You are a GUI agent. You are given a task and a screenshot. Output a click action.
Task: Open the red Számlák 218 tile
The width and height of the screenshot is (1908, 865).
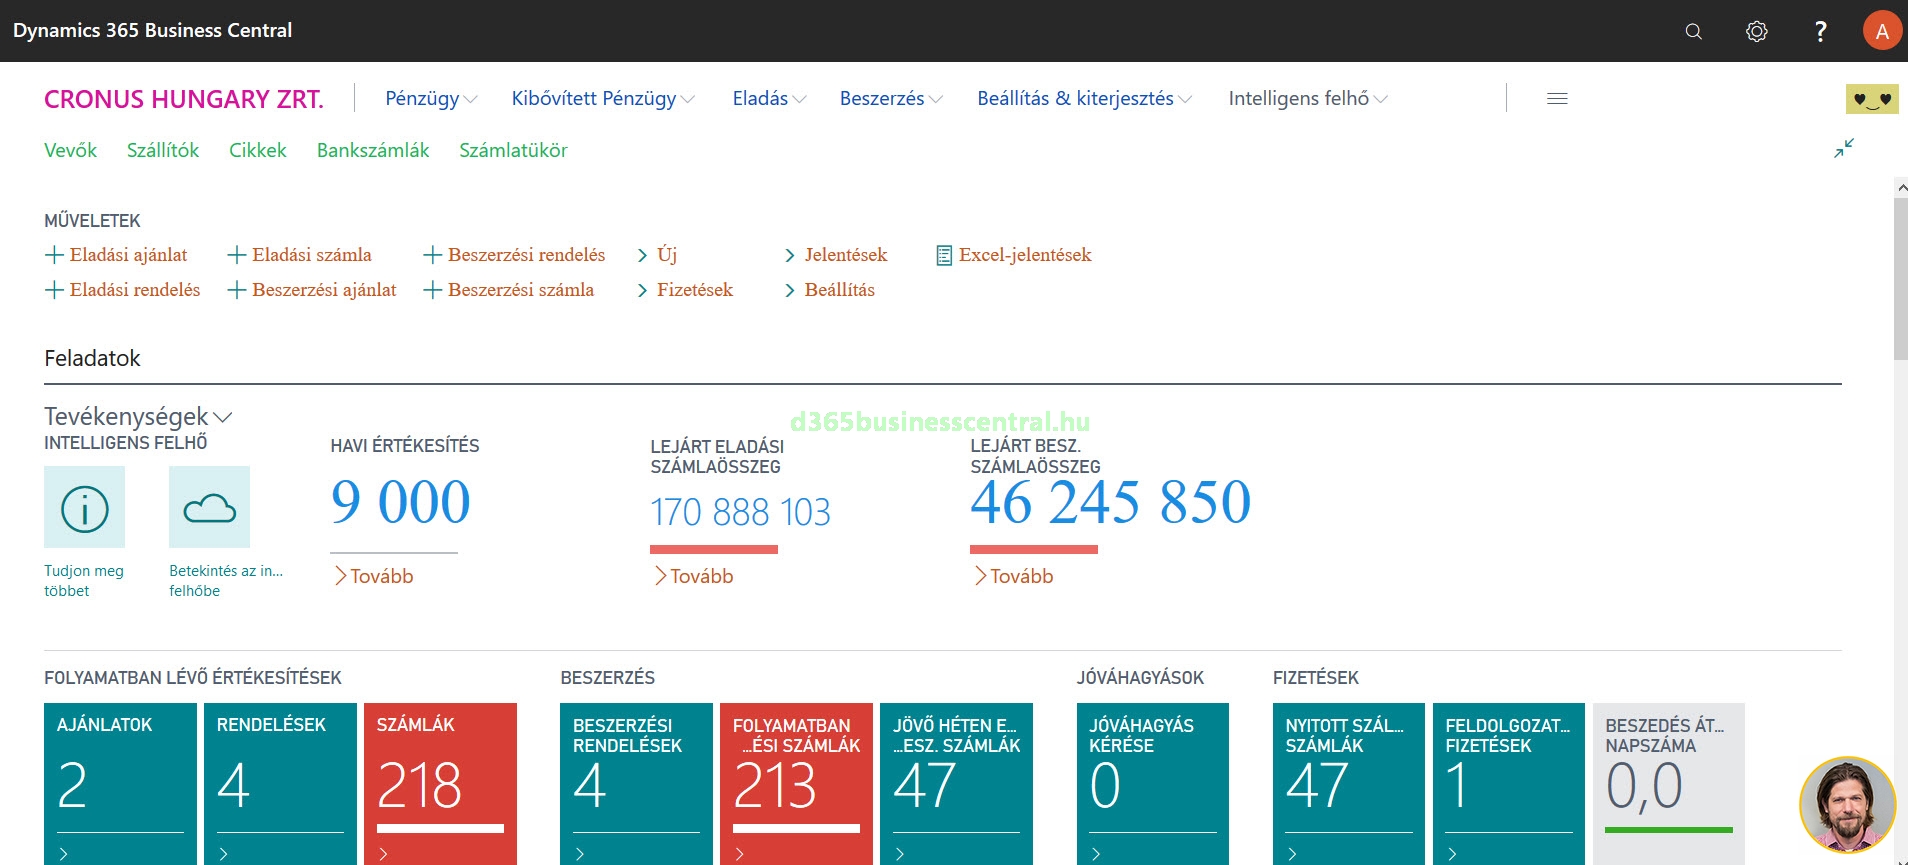tap(440, 782)
